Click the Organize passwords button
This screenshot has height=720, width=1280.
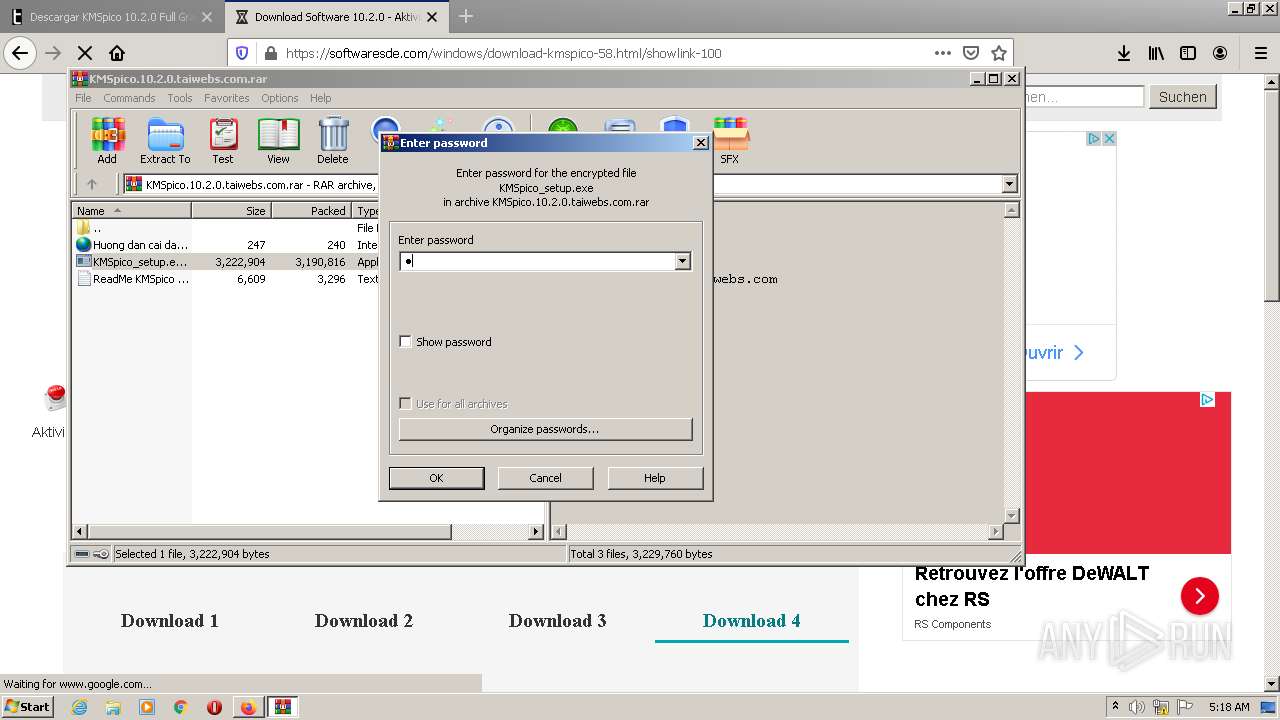pyautogui.click(x=545, y=429)
